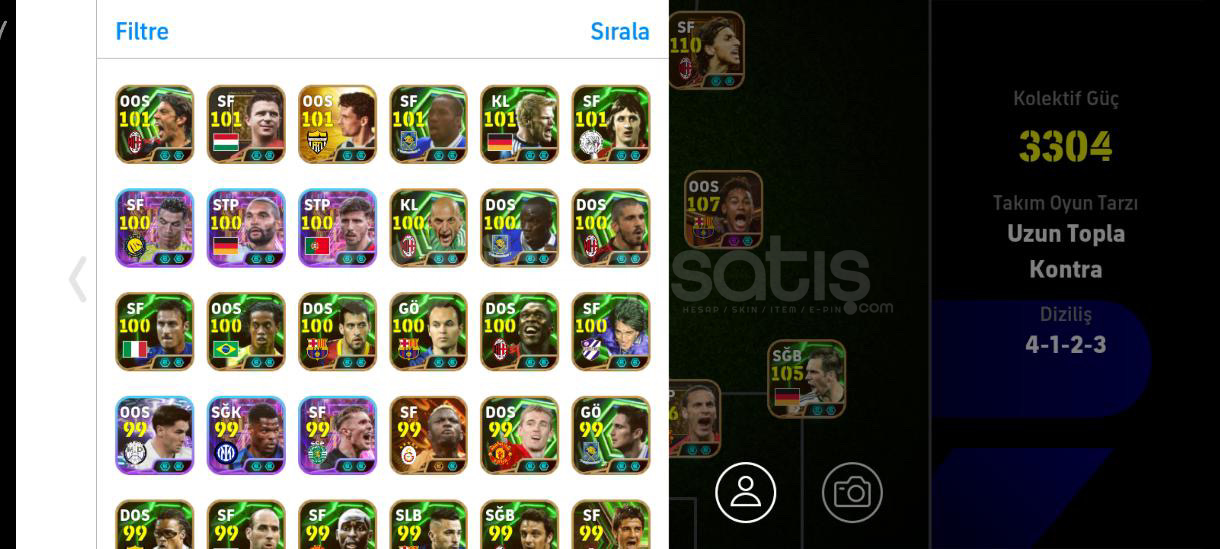Open the Filtre filter options
1220x549 pixels.
click(x=142, y=31)
